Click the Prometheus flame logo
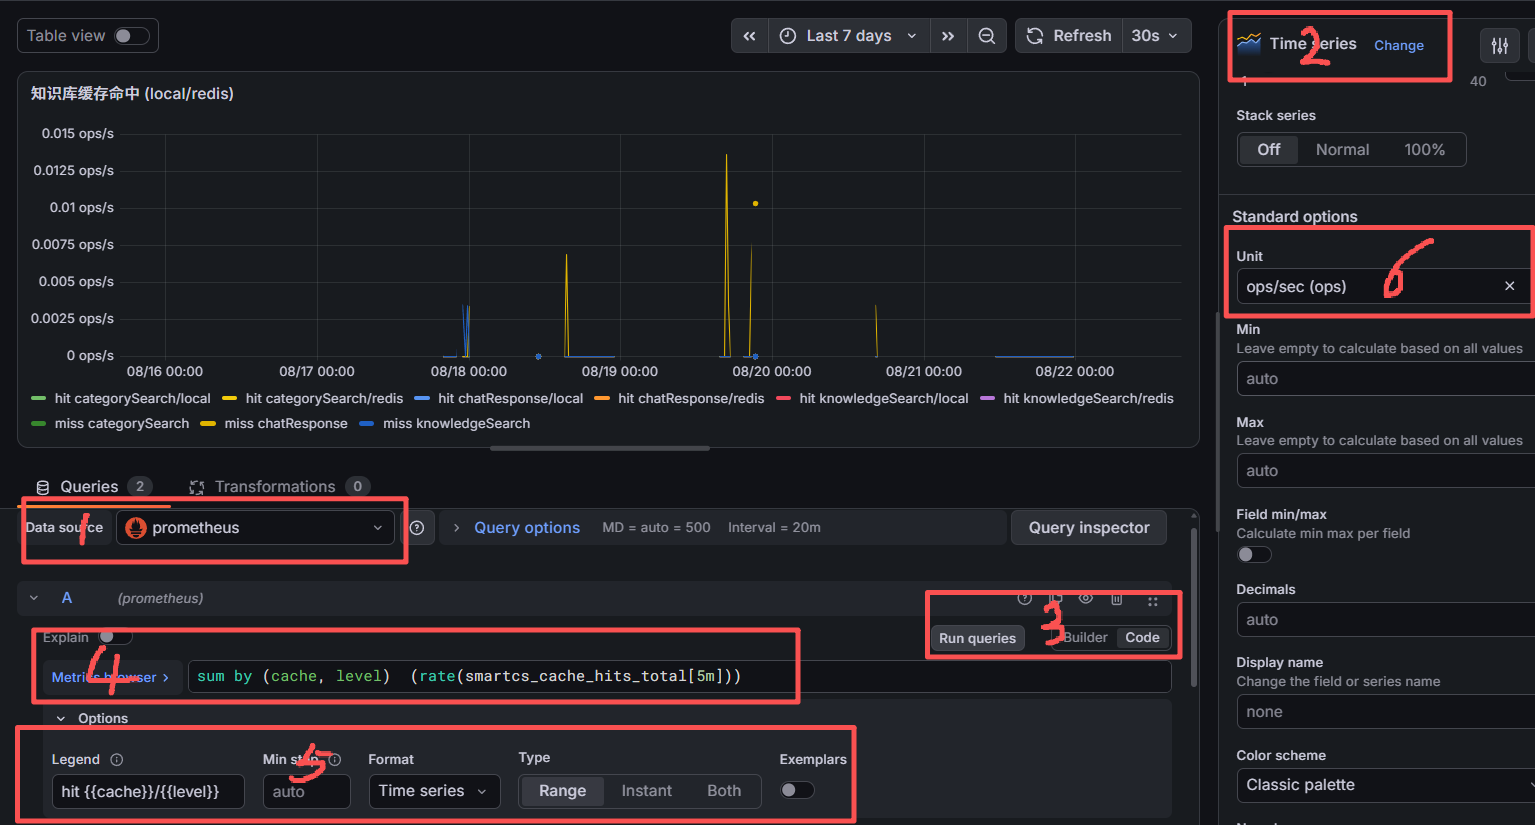This screenshot has width=1535, height=825. pyautogui.click(x=136, y=528)
